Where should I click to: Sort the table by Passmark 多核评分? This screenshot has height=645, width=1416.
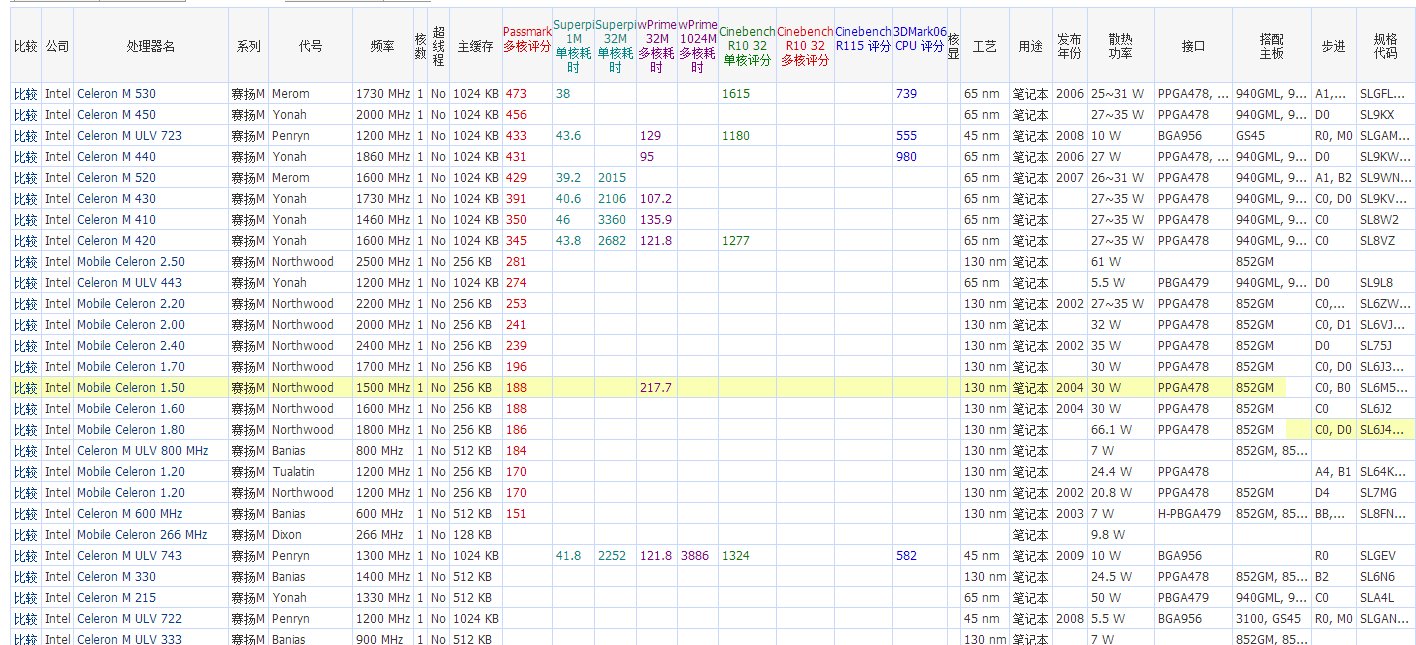(527, 38)
